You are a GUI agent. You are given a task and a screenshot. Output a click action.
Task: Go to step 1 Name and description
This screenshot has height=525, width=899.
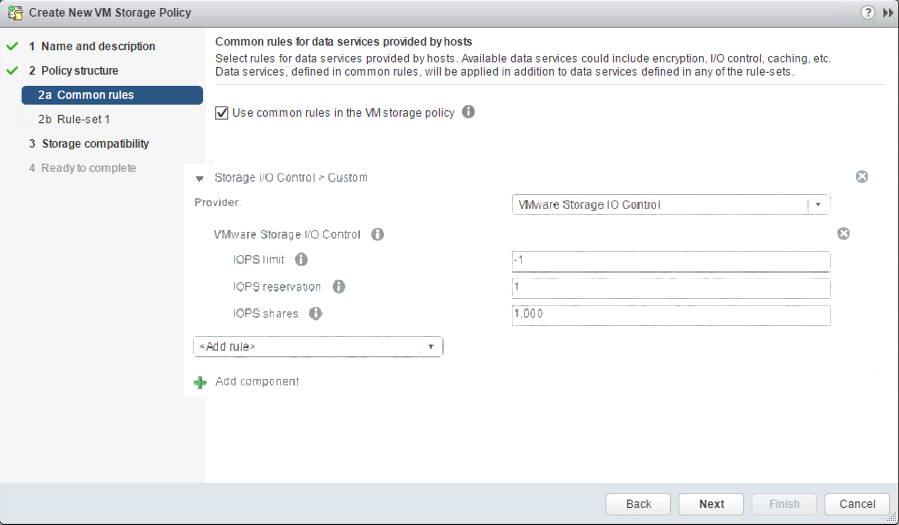(98, 46)
